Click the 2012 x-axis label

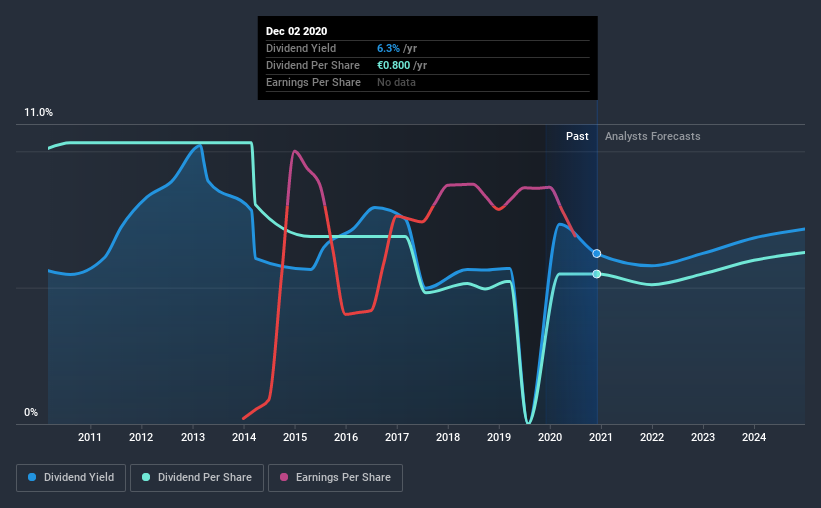pos(141,437)
